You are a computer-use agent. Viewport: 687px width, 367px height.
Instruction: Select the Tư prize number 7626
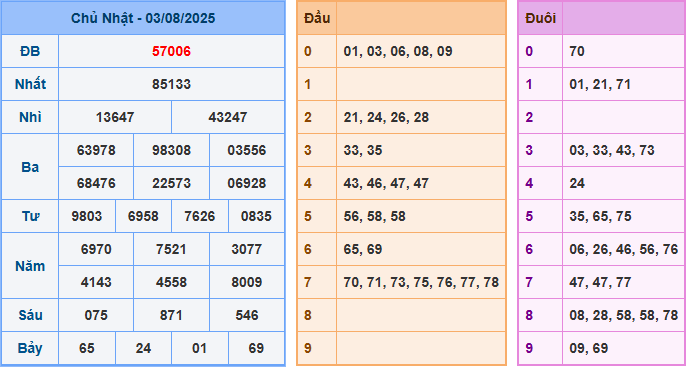(200, 216)
